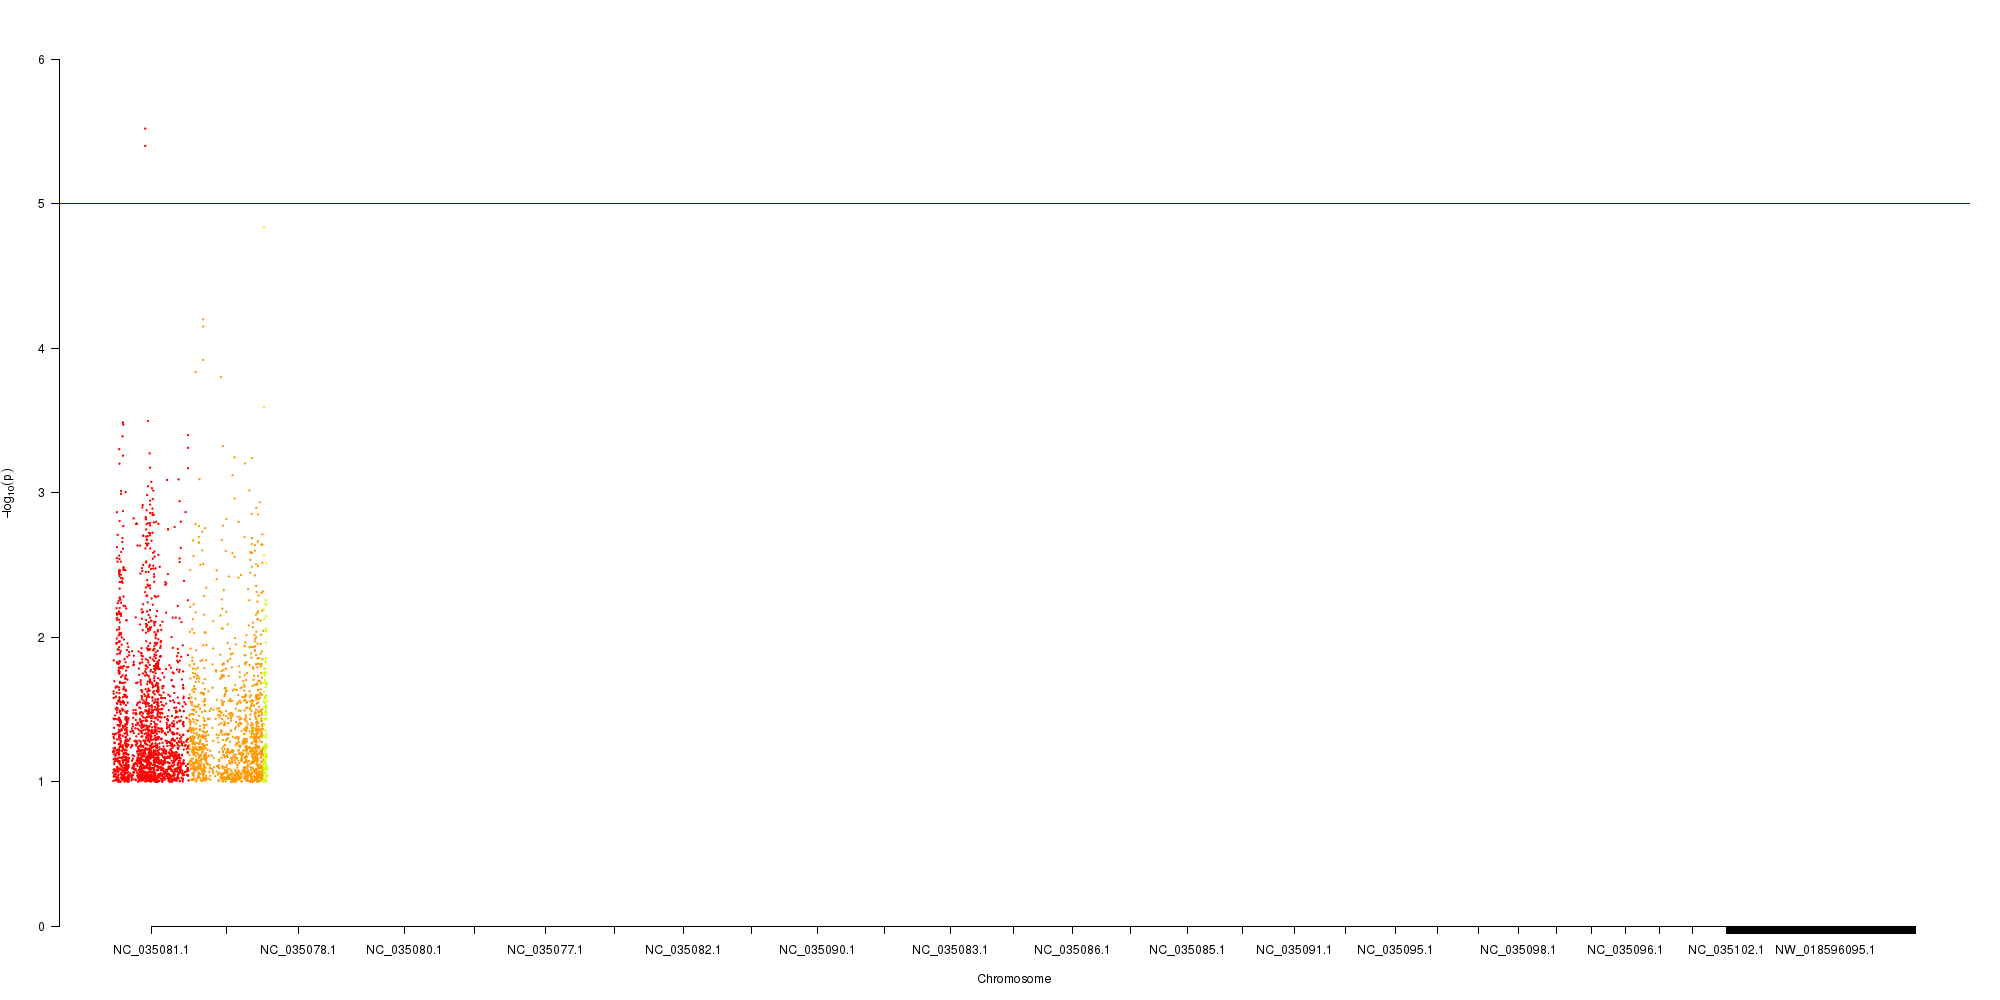
Task: Click the NC_035081.1 chromosome label
Action: pos(151,950)
